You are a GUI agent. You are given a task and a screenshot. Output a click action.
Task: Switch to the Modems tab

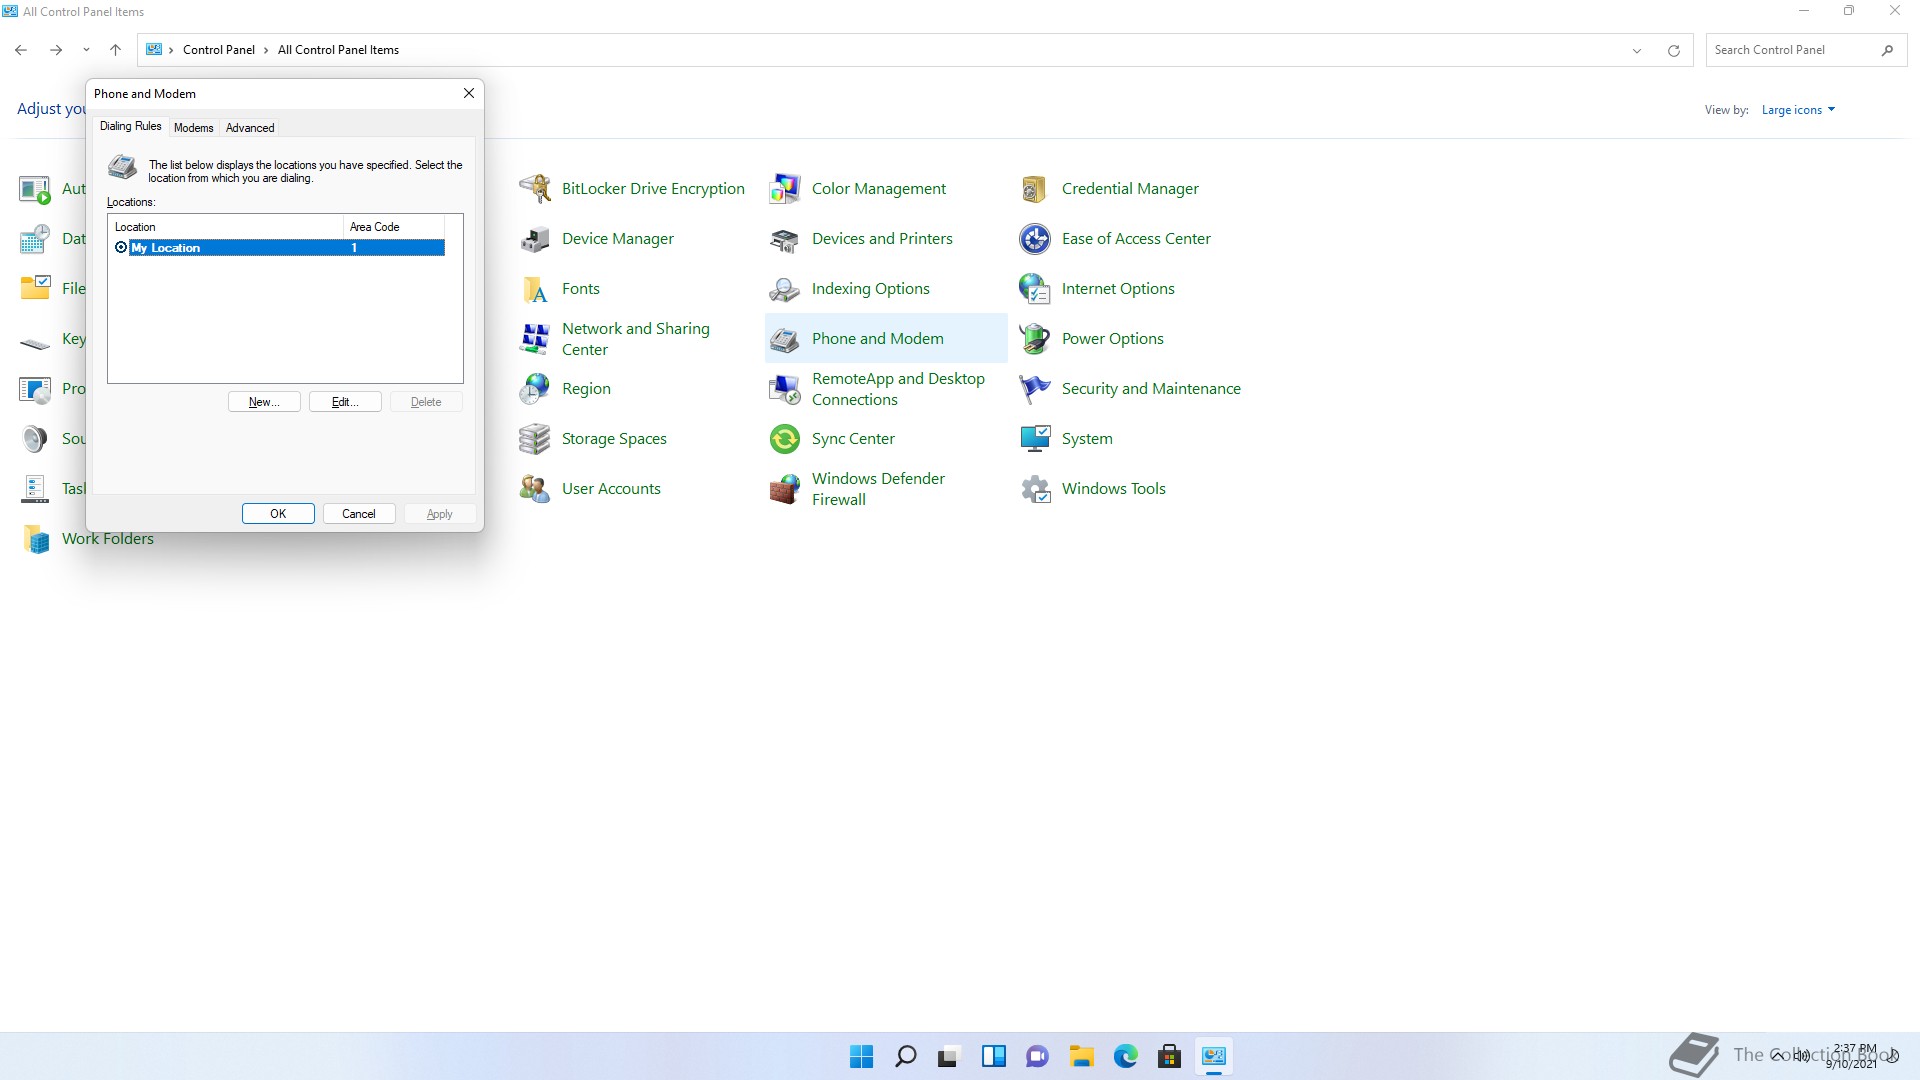point(193,128)
